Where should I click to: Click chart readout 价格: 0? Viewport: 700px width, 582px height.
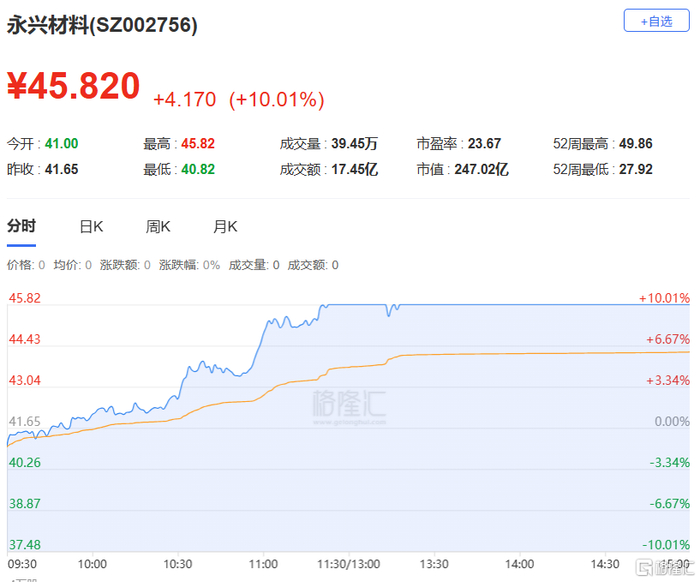click(26, 265)
